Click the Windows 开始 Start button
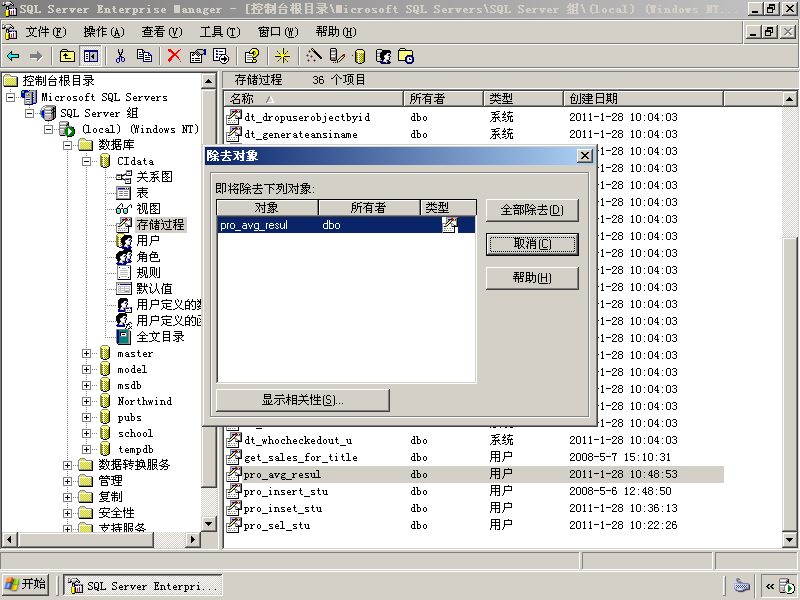Image resolution: width=800 pixels, height=600 pixels. point(26,584)
